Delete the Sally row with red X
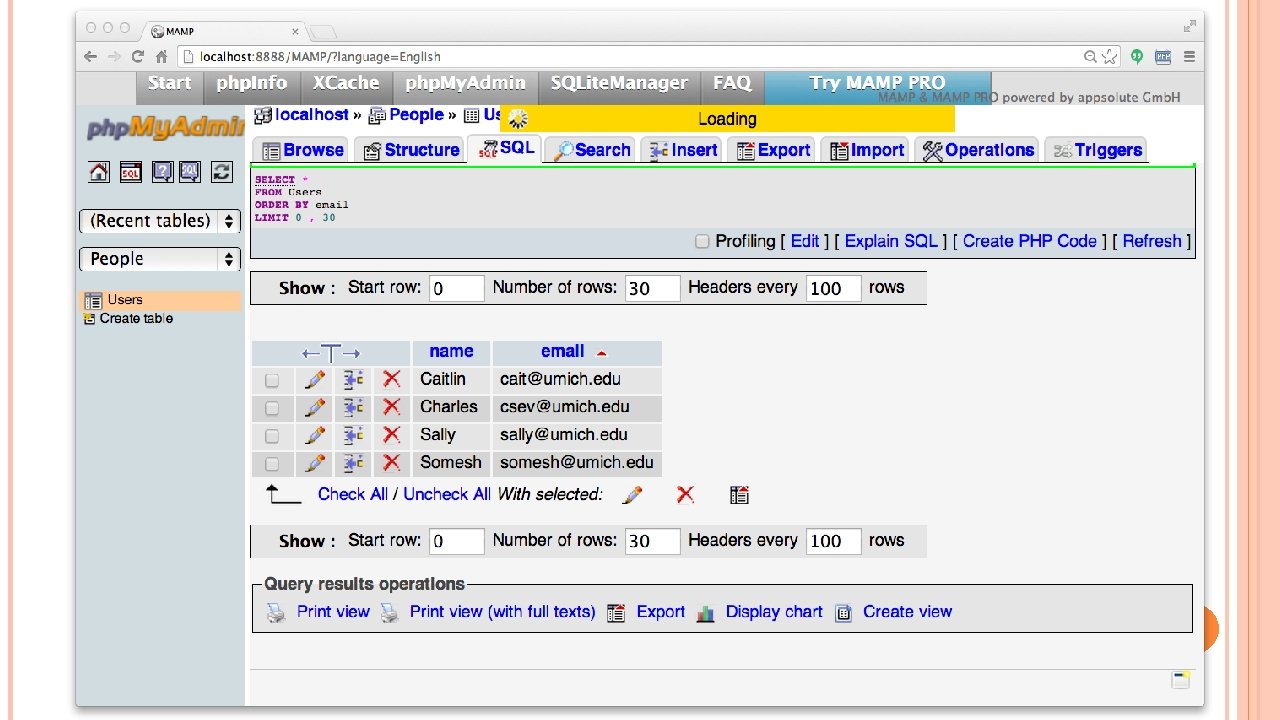The height and width of the screenshot is (720, 1280). pos(391,435)
